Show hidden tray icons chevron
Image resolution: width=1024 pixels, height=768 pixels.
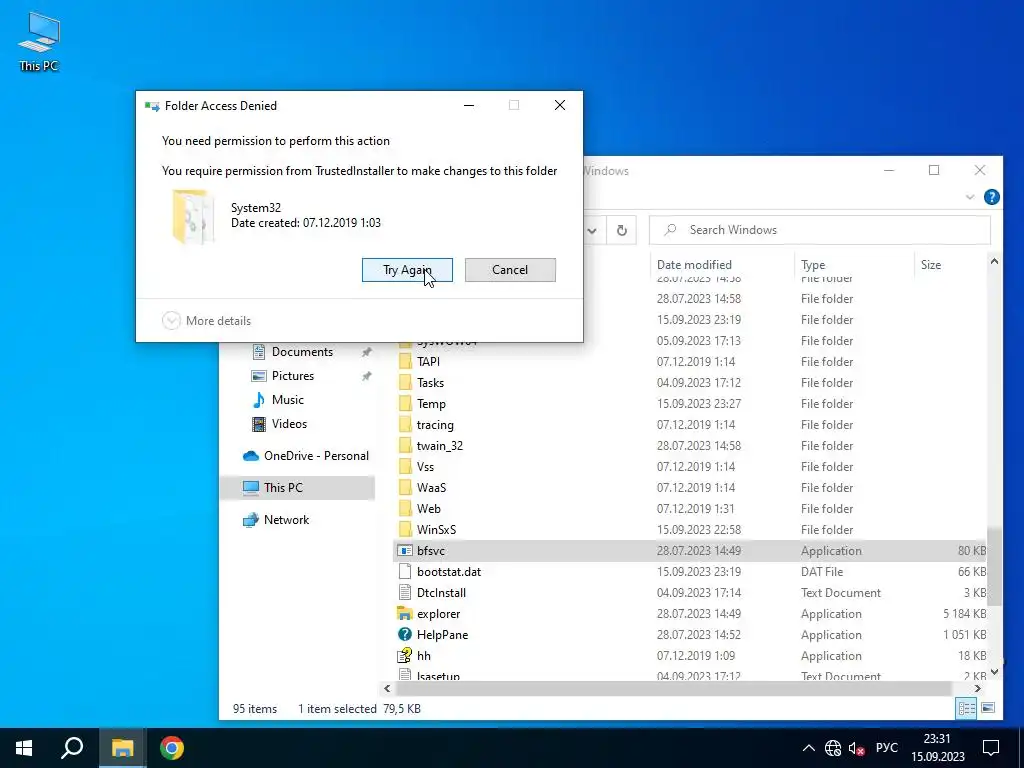point(808,748)
